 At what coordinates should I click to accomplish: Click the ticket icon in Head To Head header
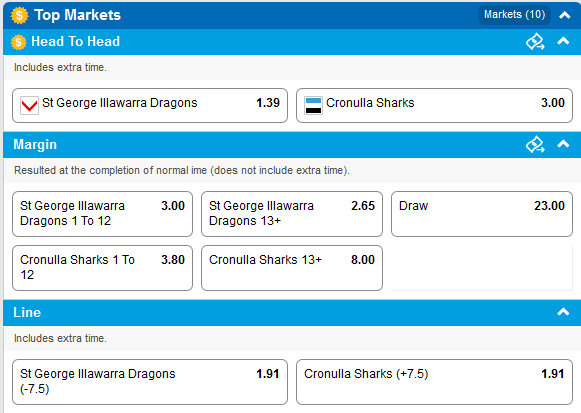pyautogui.click(x=535, y=41)
